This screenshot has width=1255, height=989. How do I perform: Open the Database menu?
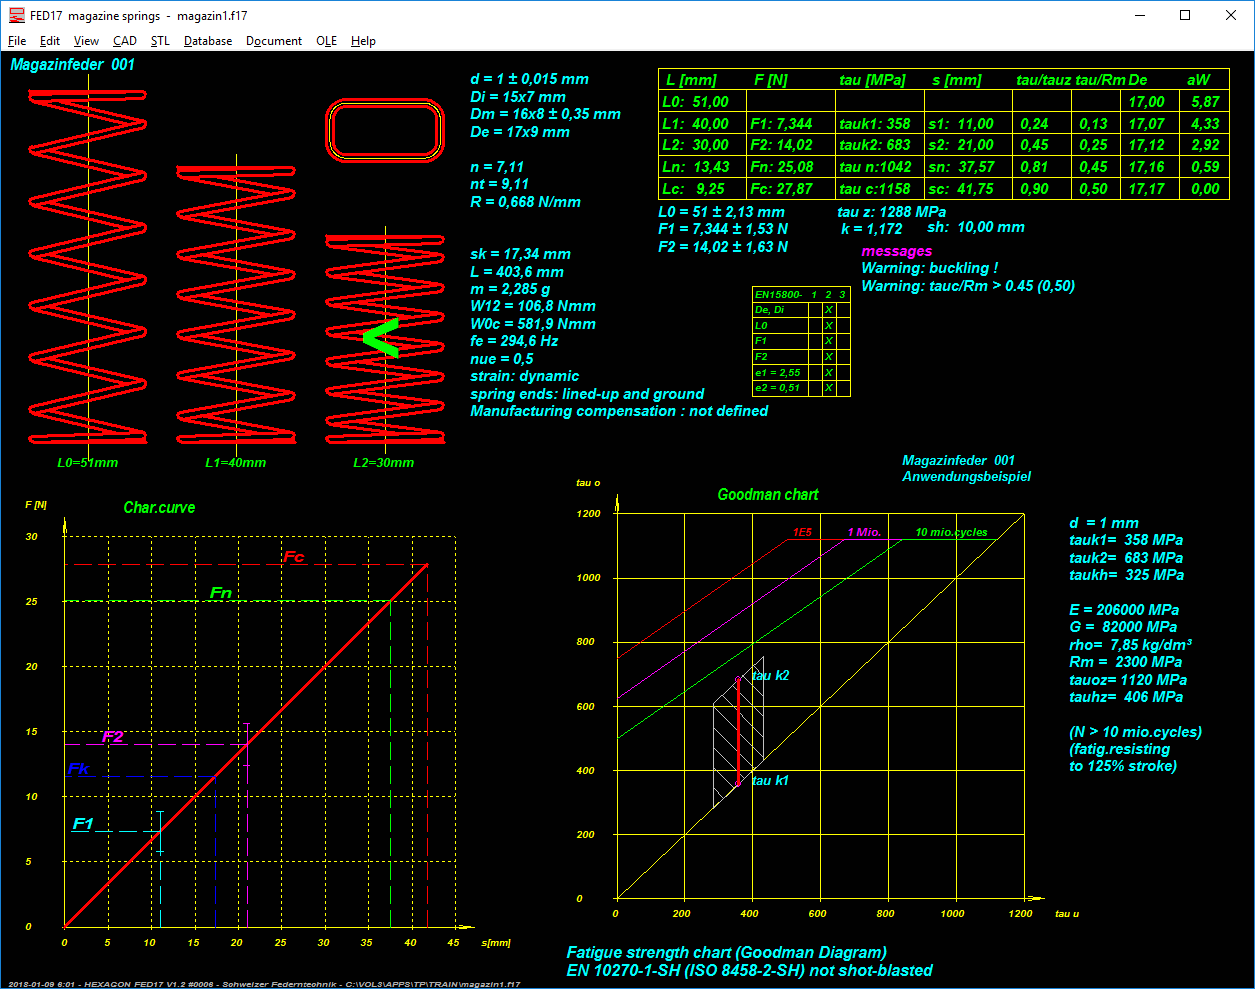coord(208,41)
